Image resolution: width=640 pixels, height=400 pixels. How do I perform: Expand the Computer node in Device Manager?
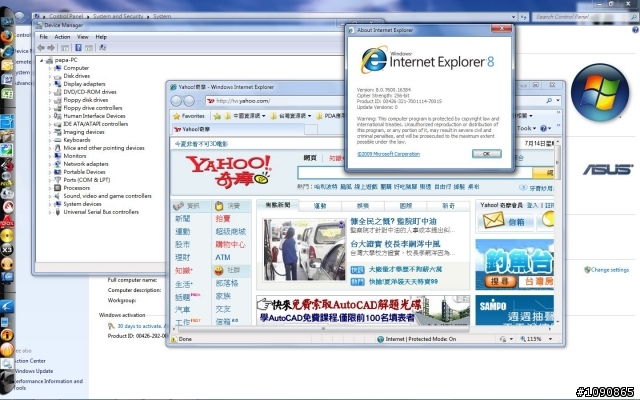coord(50,68)
